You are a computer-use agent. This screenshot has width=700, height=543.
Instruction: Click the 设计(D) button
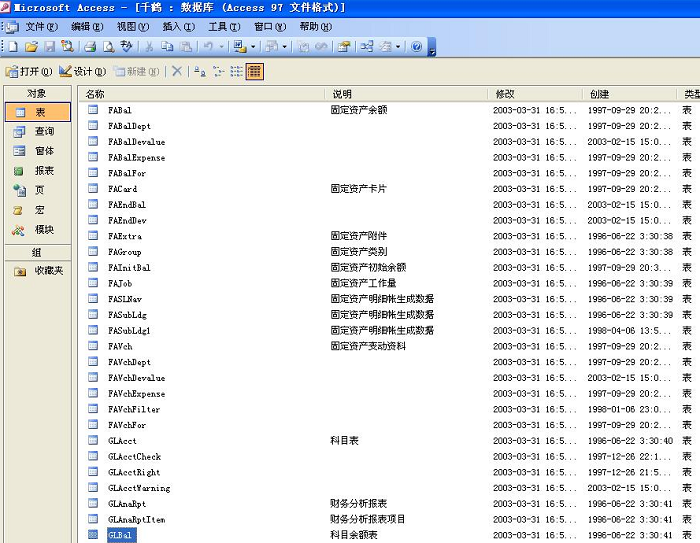[83, 71]
